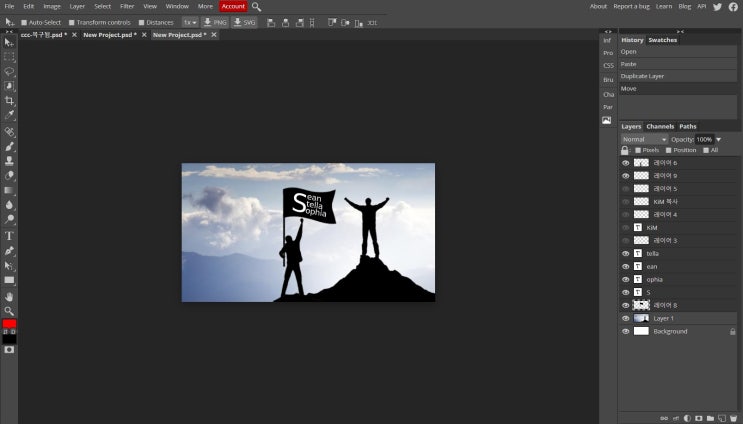This screenshot has width=743, height=424.
Task: Expand the Opacity dropdown arrow
Action: [x=719, y=139]
